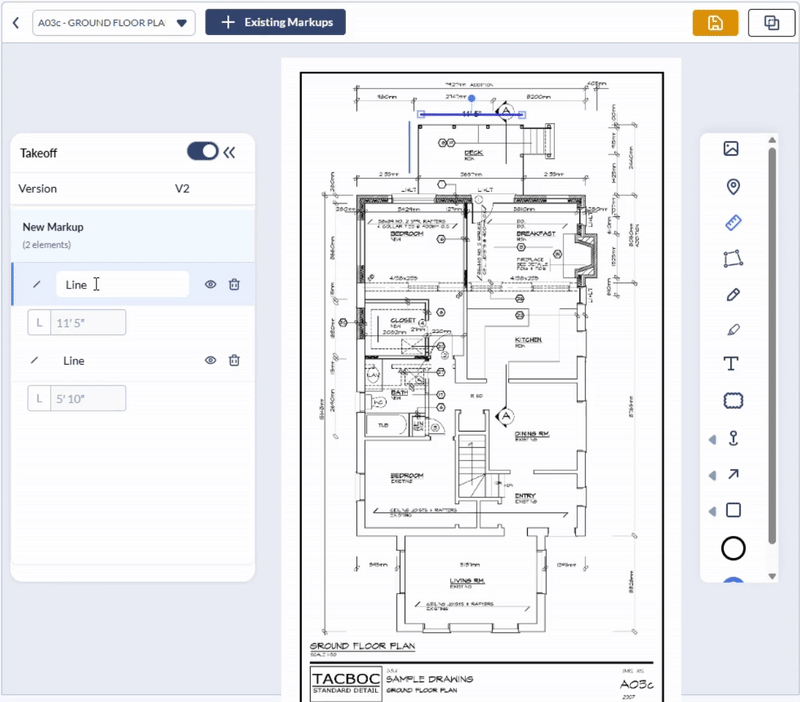
Task: Select the polygon area tool
Action: (732, 259)
